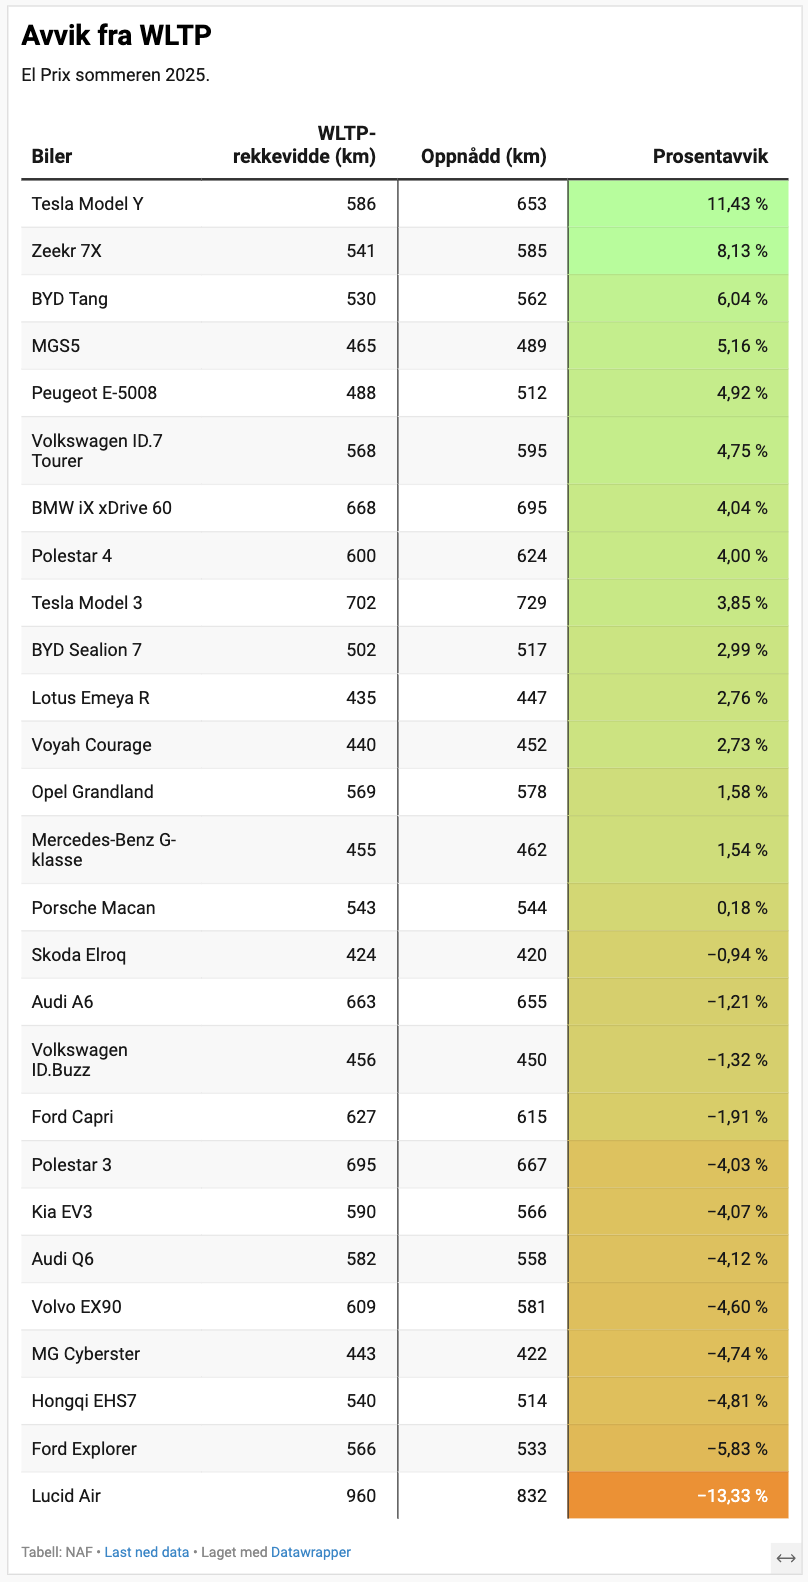
Task: Select Lucid Air's WLTP value 960
Action: 361,1496
